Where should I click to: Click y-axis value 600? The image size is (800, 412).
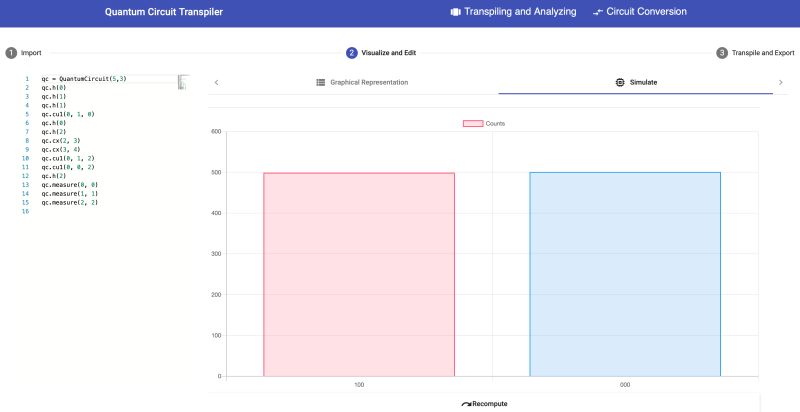coord(216,132)
